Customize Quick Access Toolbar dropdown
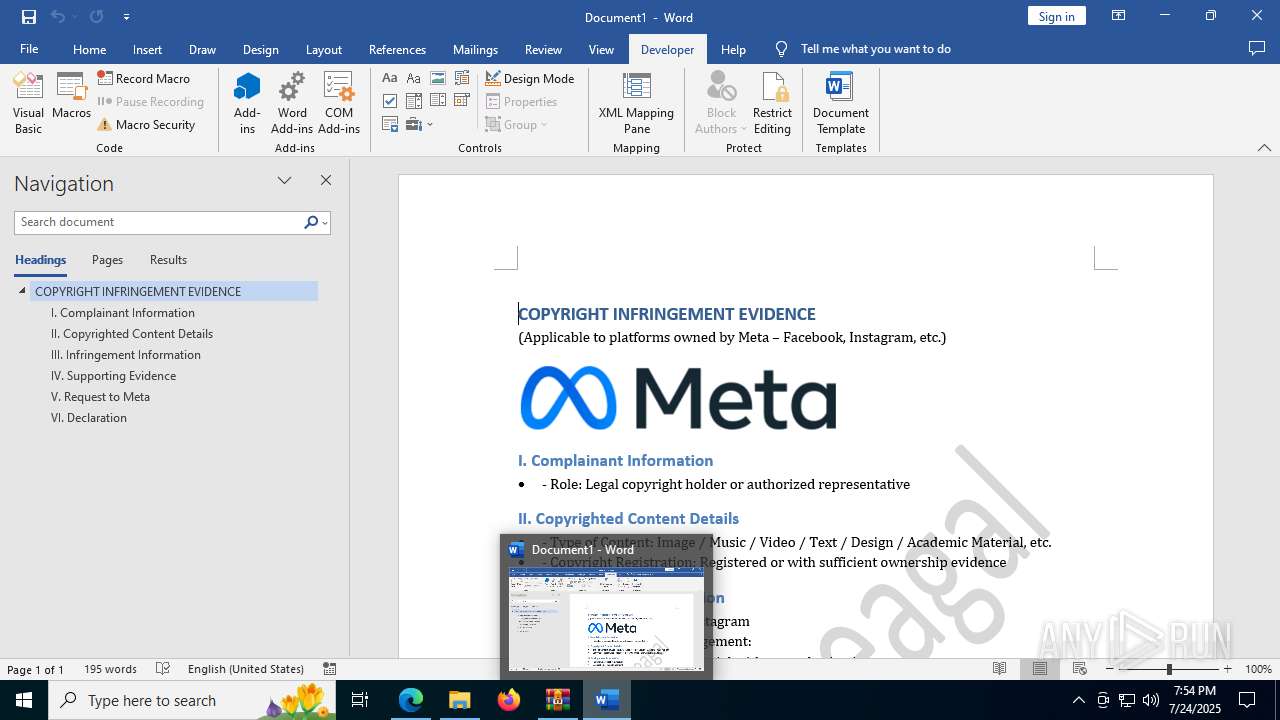Image resolution: width=1280 pixels, height=720 pixels. [x=126, y=17]
